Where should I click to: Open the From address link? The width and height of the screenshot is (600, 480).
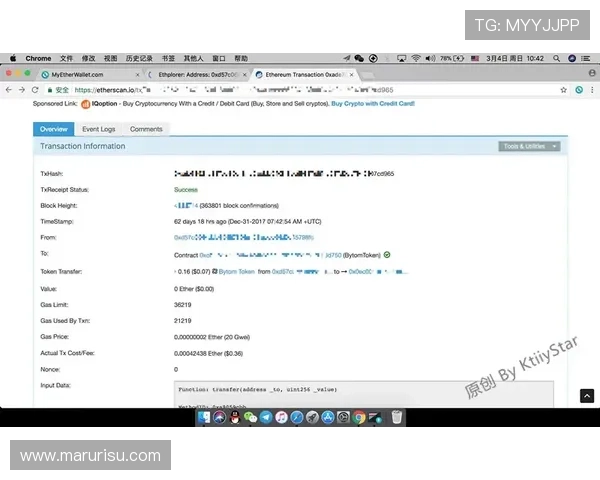pos(244,237)
